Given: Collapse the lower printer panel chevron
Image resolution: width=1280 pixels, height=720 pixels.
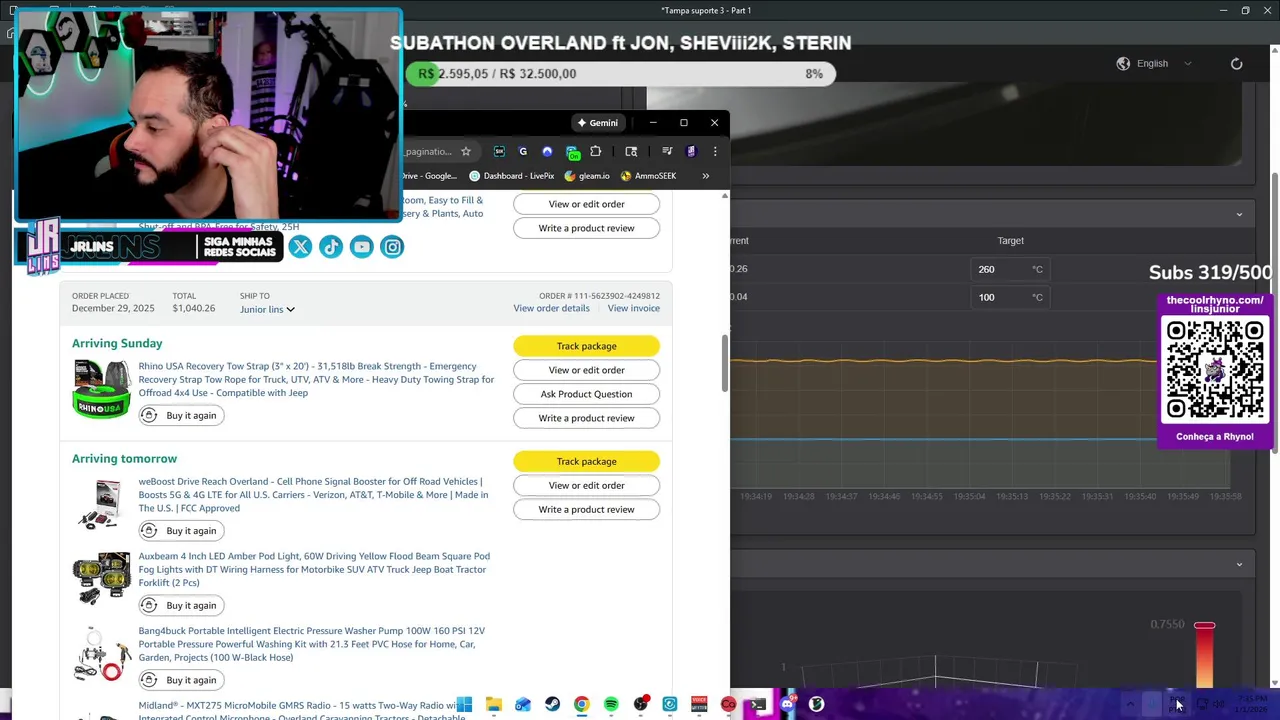Looking at the screenshot, I should [1239, 565].
